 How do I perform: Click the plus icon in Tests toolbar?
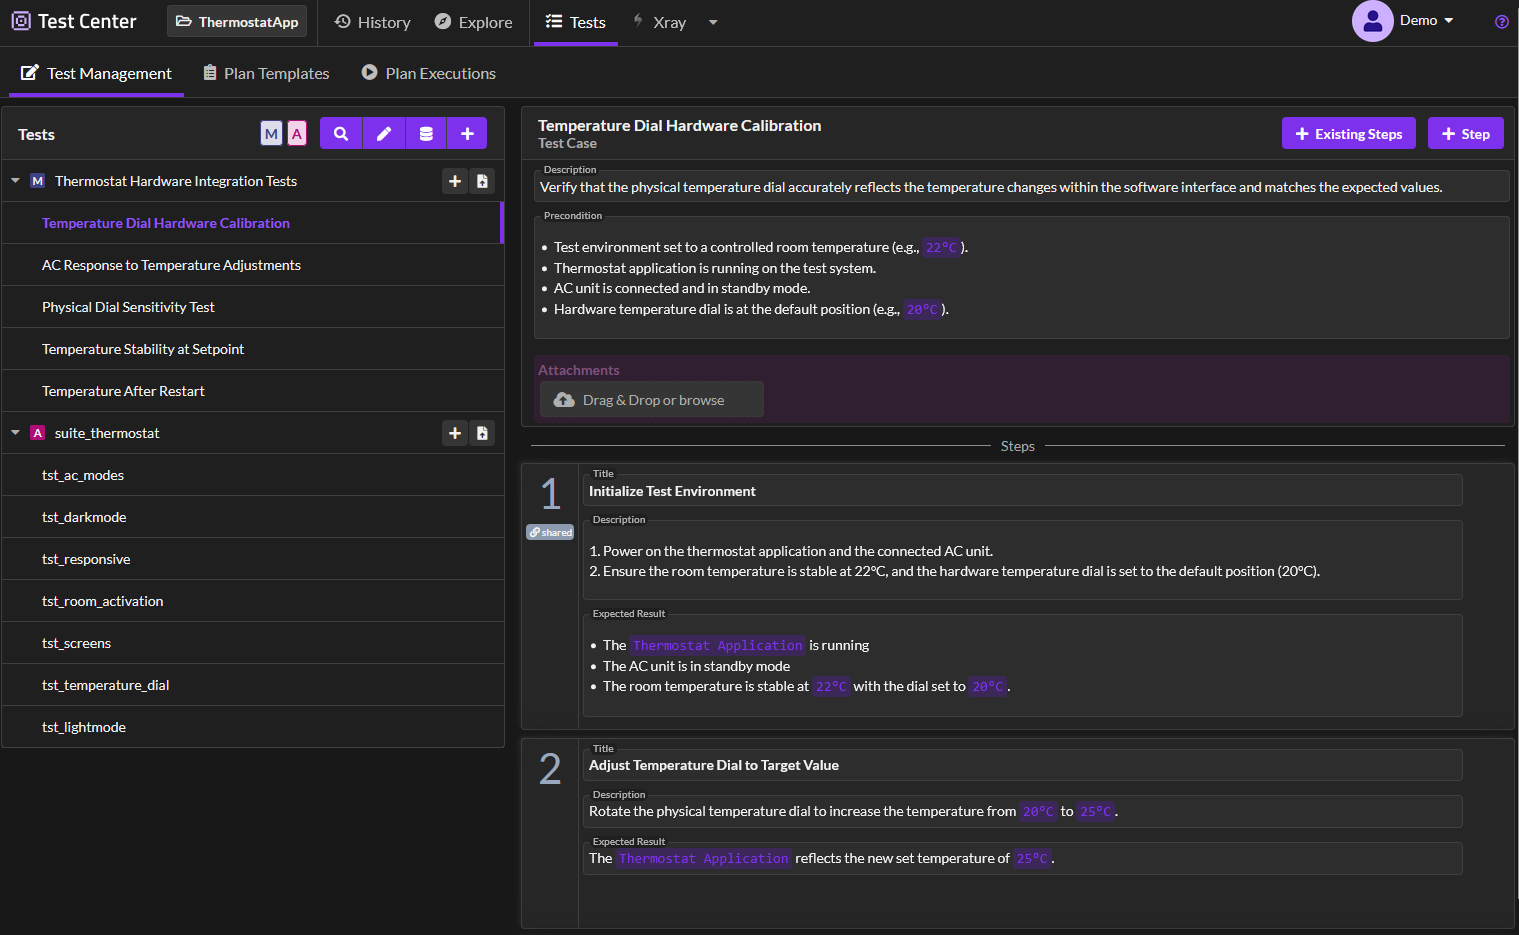pyautogui.click(x=467, y=134)
